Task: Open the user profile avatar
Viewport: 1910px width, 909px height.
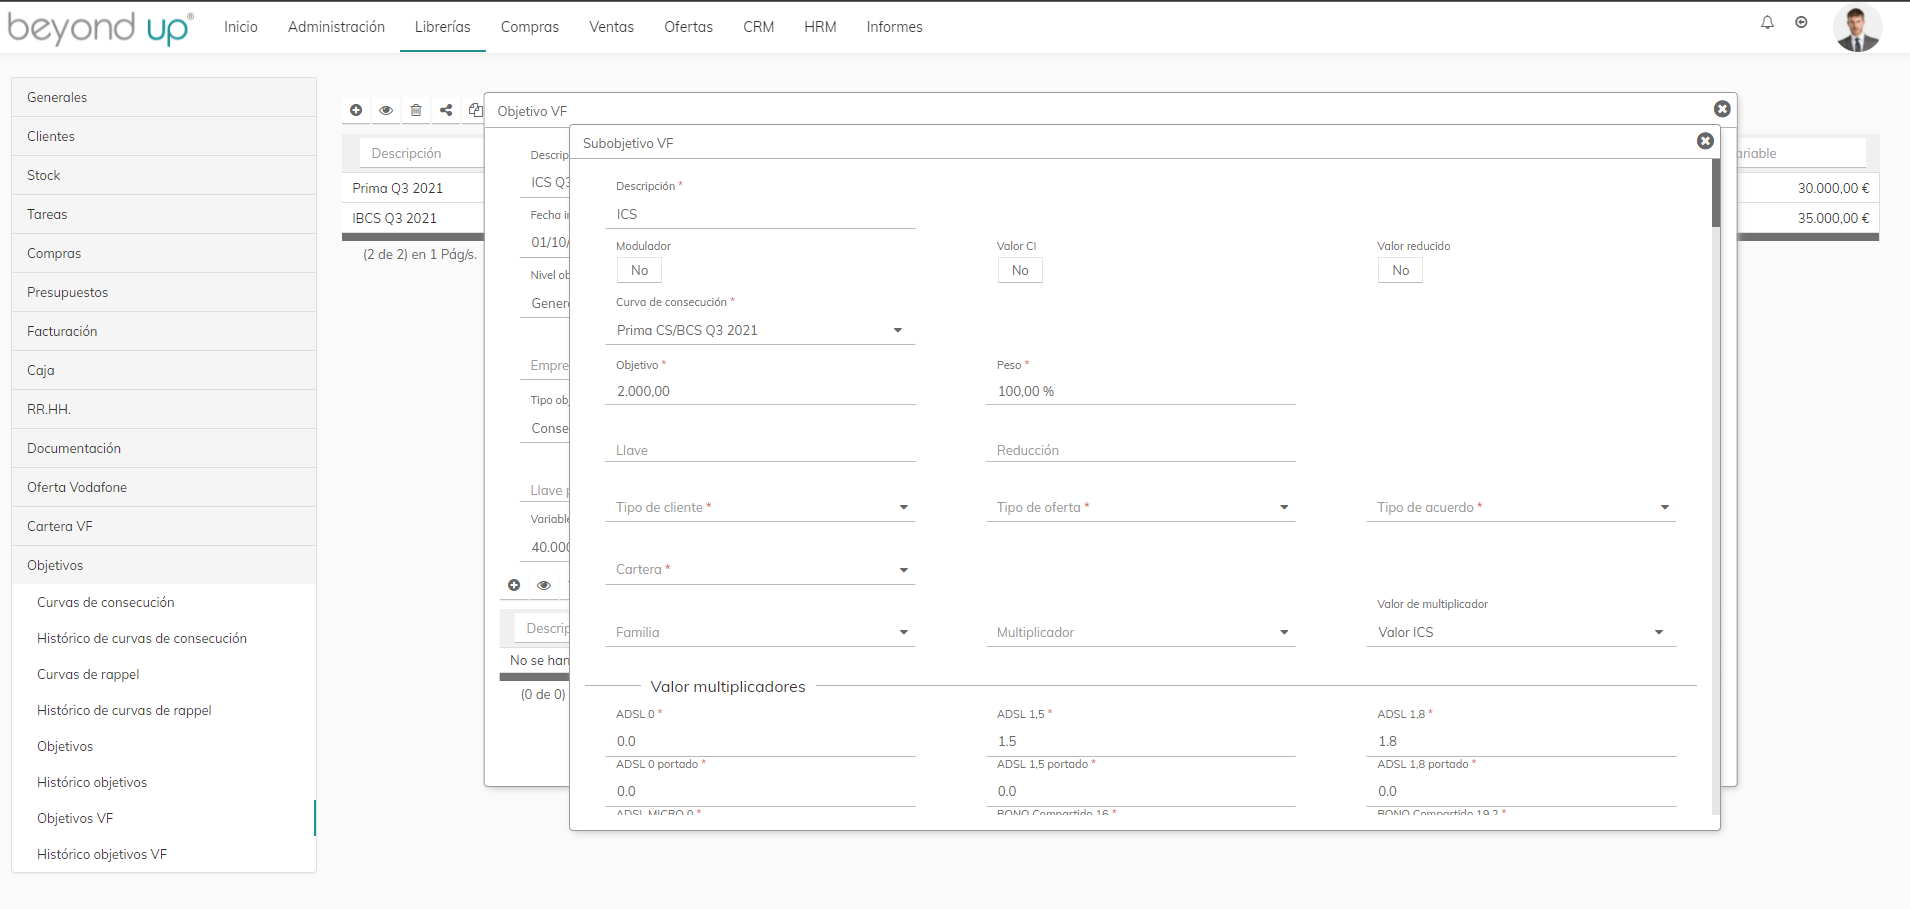Action: point(1857,28)
